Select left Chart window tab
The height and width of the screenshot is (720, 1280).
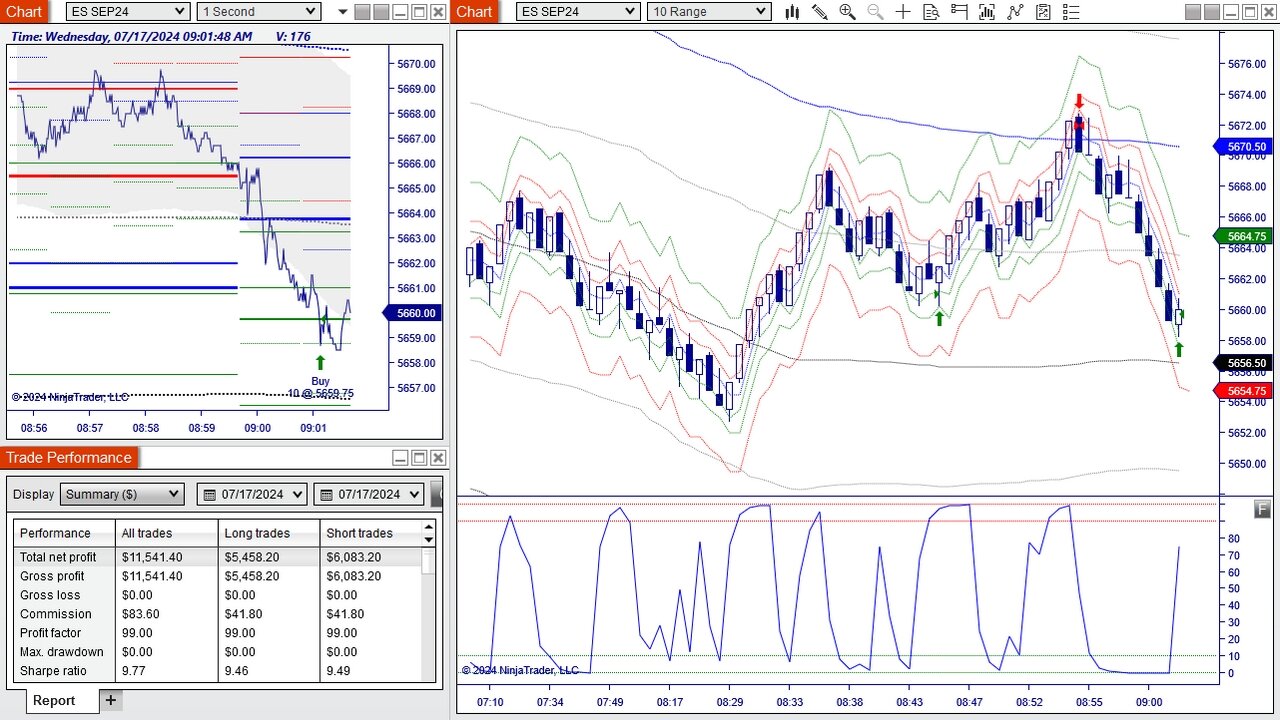pyautogui.click(x=24, y=12)
